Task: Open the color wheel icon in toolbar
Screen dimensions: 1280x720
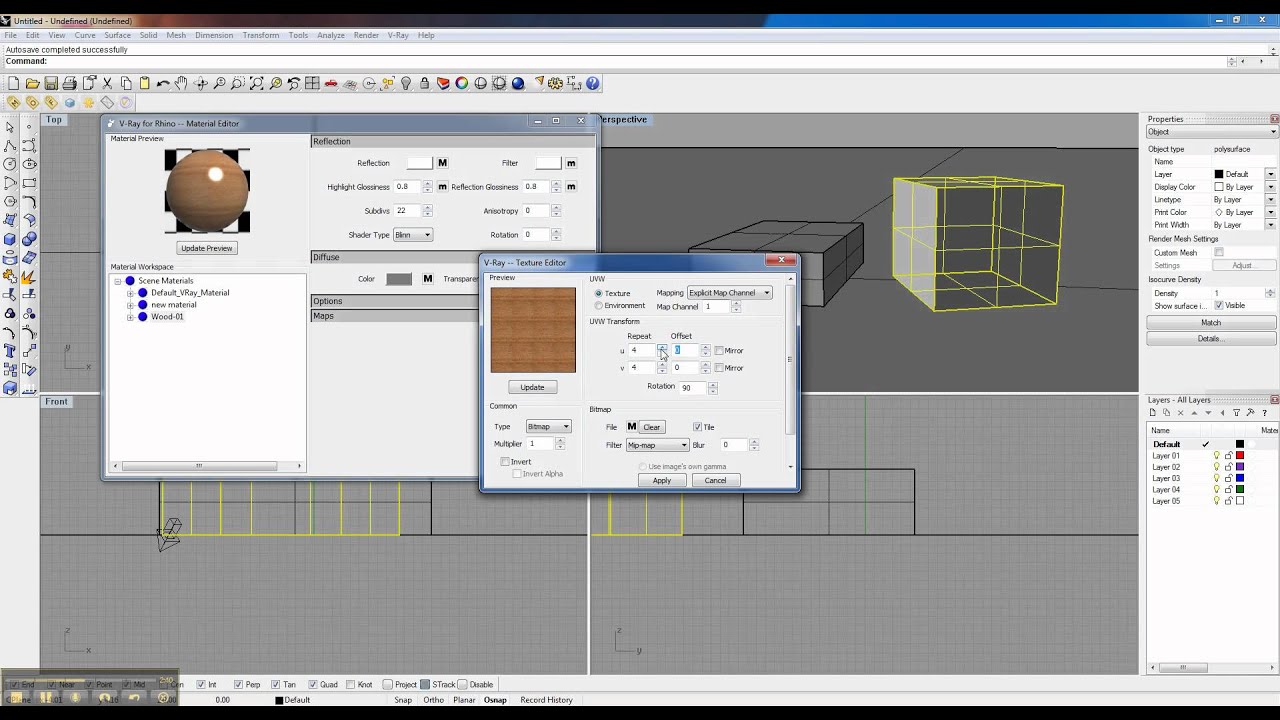Action: click(462, 84)
